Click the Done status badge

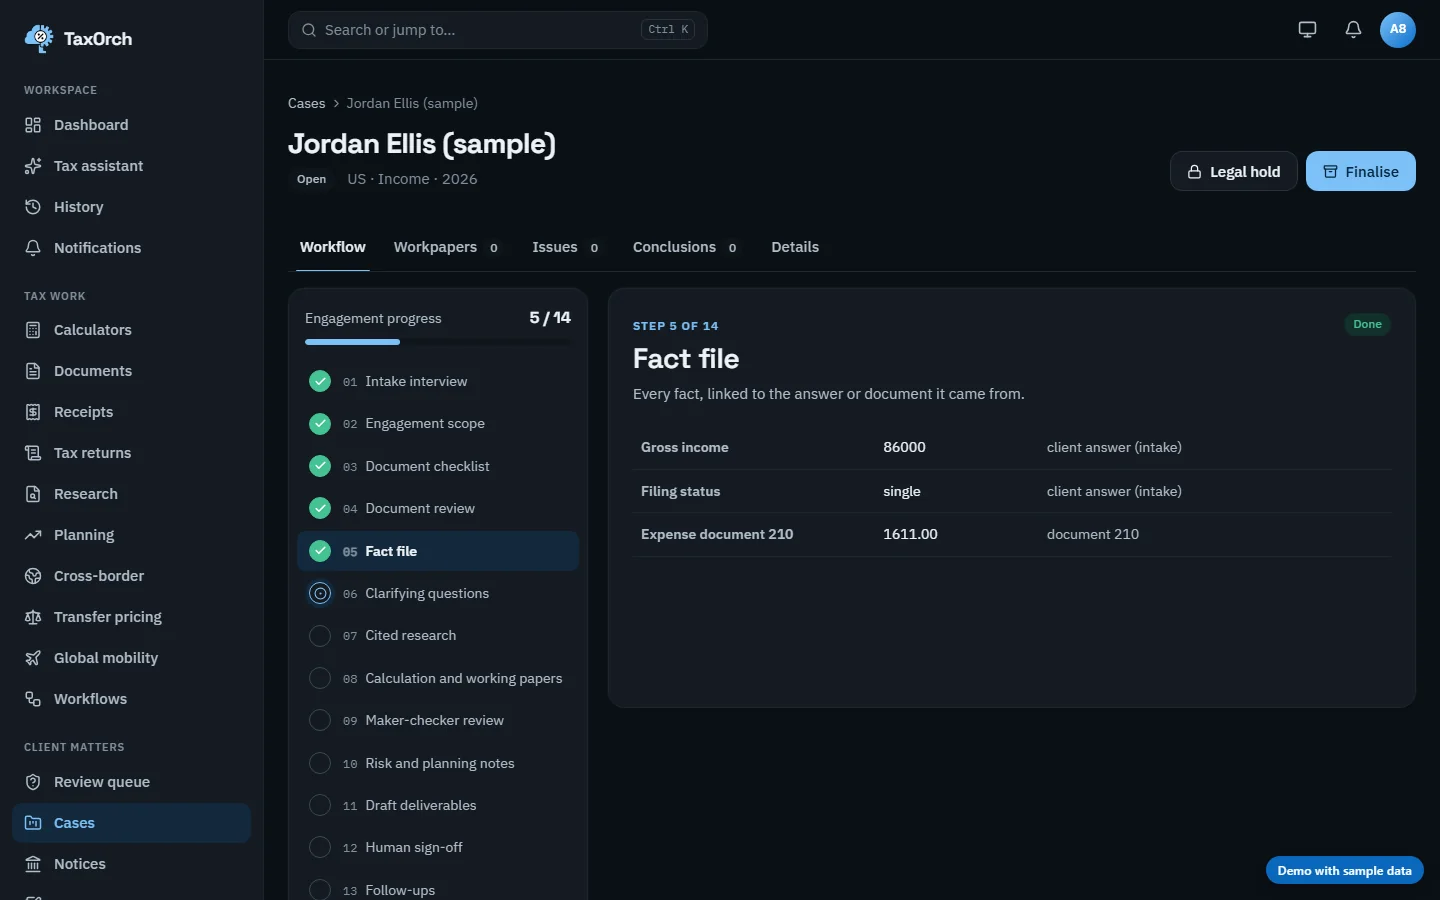(x=1367, y=324)
